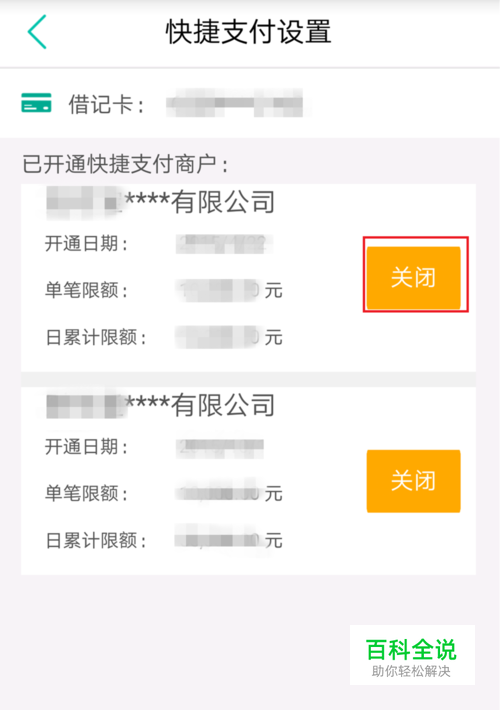500x710 pixels.
Task: Click the 快捷支付设置 page title
Action: click(x=248, y=32)
